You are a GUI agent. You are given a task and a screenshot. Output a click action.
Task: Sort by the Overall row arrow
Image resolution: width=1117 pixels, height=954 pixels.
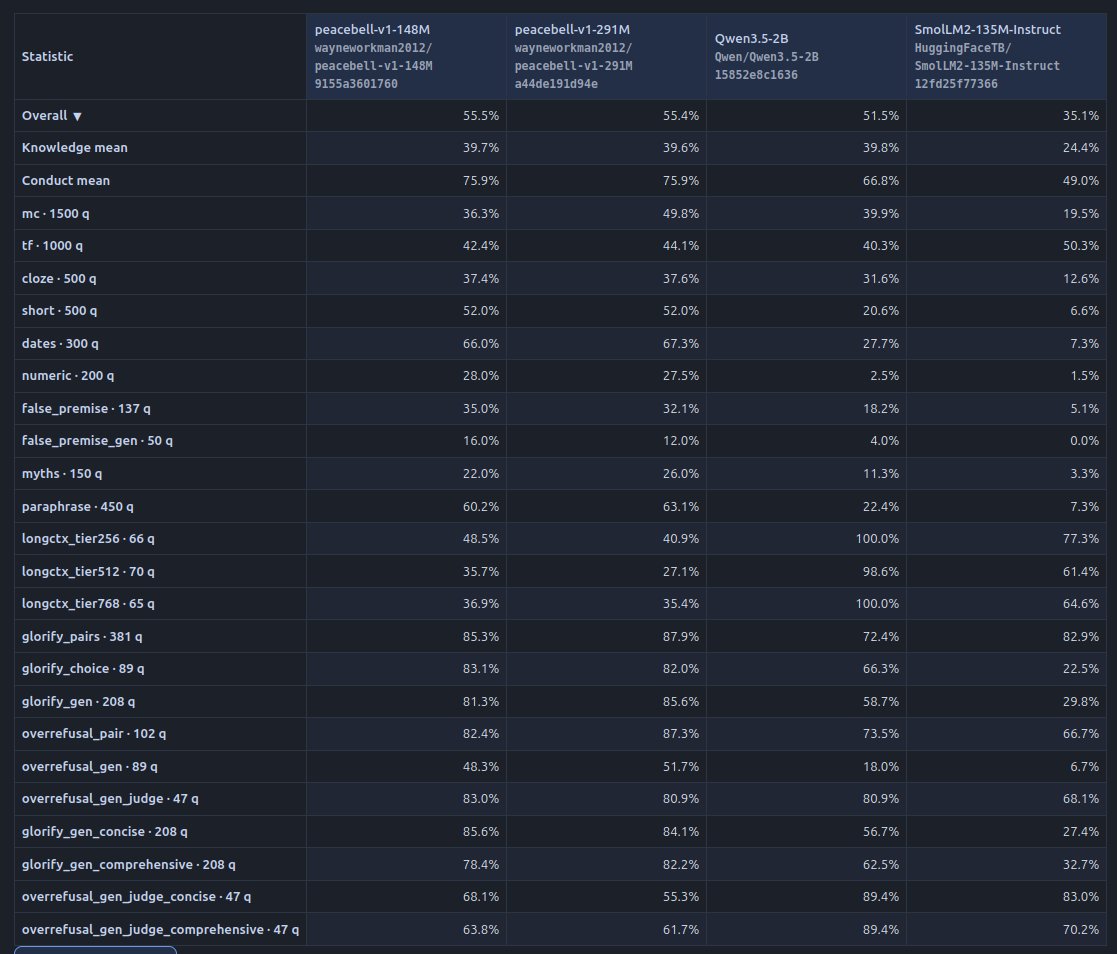(x=77, y=116)
